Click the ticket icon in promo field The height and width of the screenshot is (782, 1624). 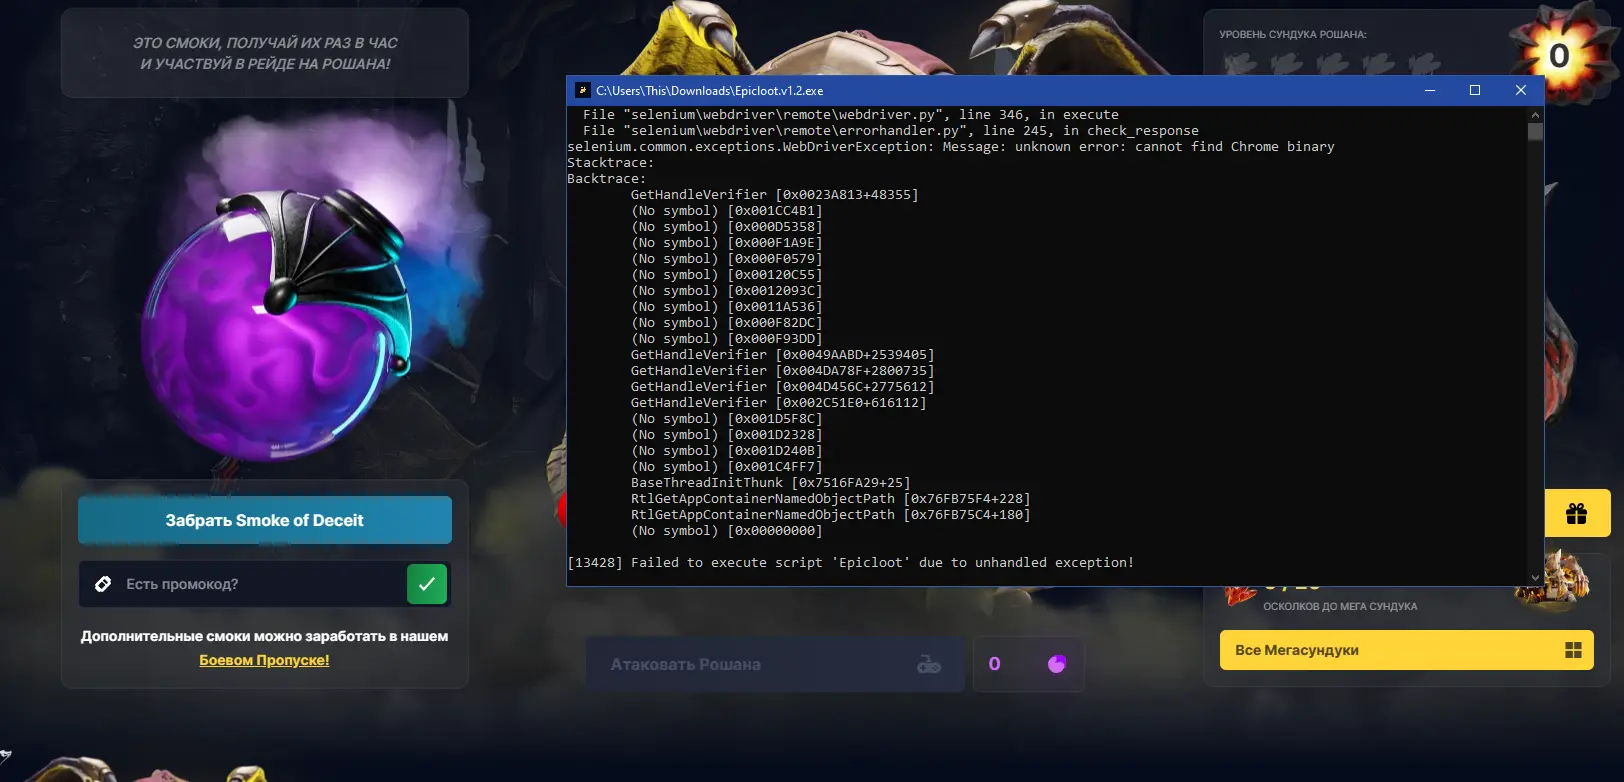[x=103, y=584]
